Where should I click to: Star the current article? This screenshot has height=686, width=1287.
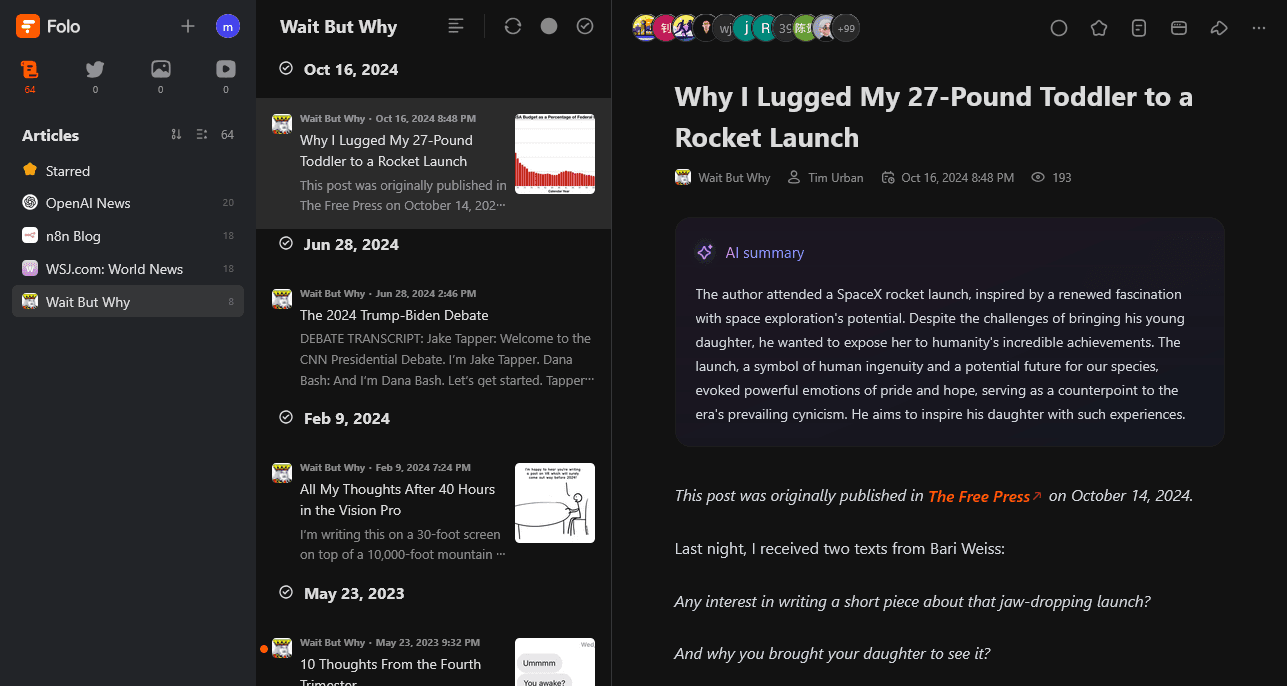coord(1099,28)
